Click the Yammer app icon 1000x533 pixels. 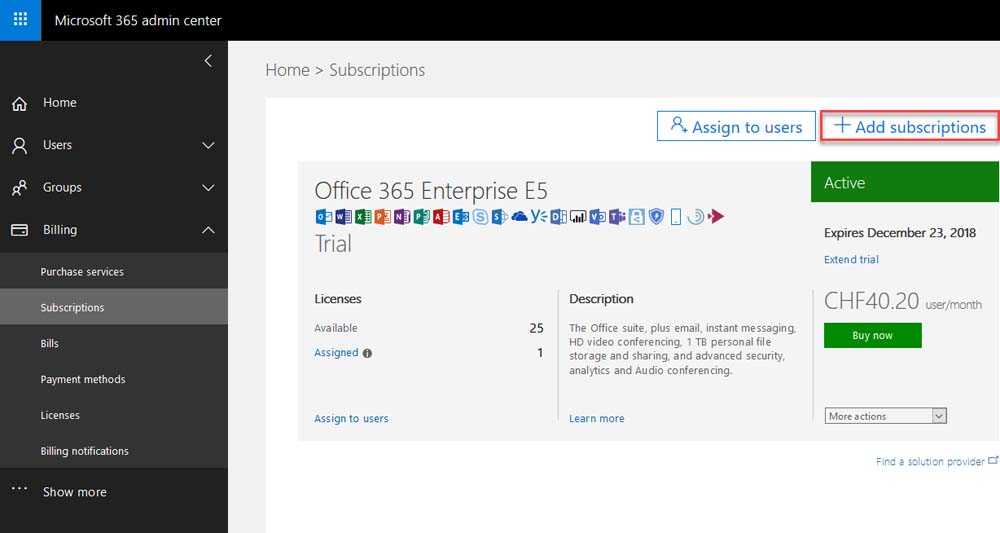(x=539, y=217)
